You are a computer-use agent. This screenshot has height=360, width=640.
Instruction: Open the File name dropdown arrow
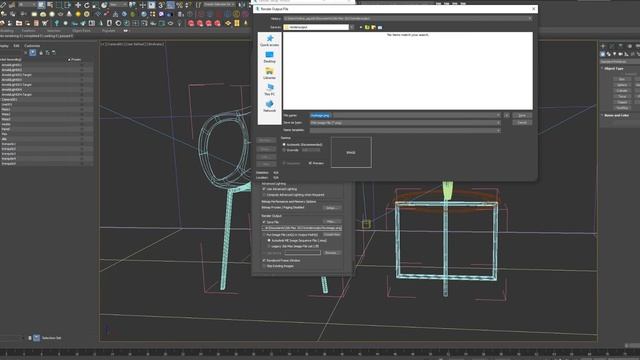click(498, 116)
